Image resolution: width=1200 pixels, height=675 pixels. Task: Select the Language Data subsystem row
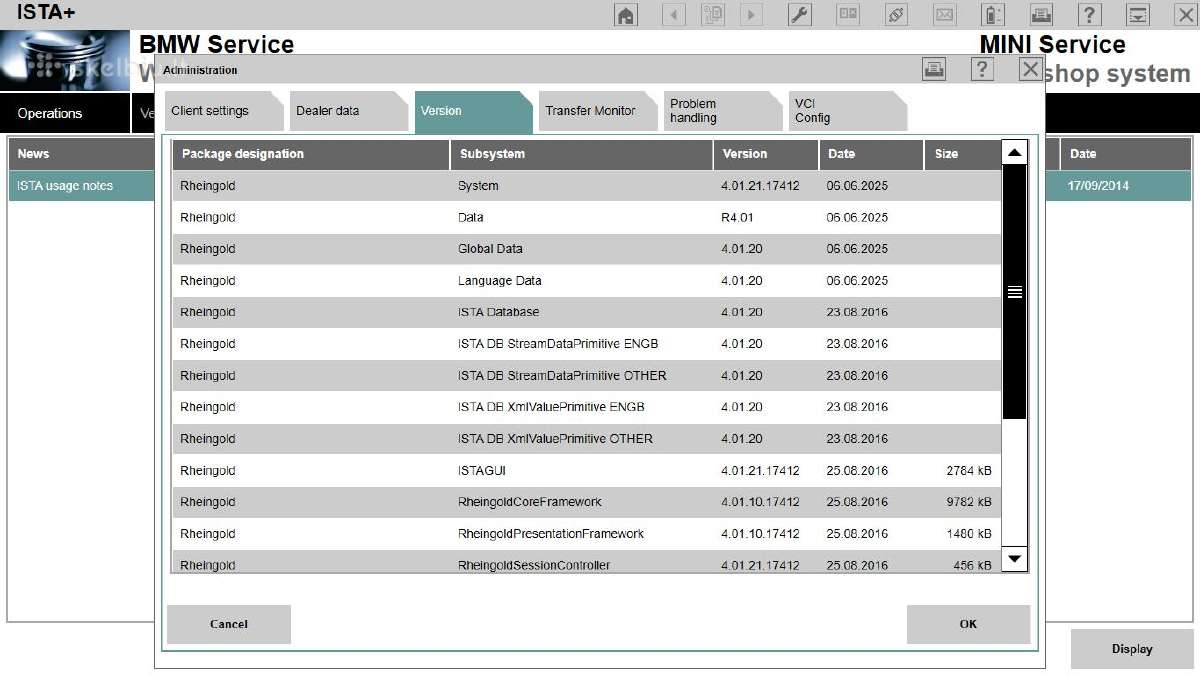coord(587,281)
